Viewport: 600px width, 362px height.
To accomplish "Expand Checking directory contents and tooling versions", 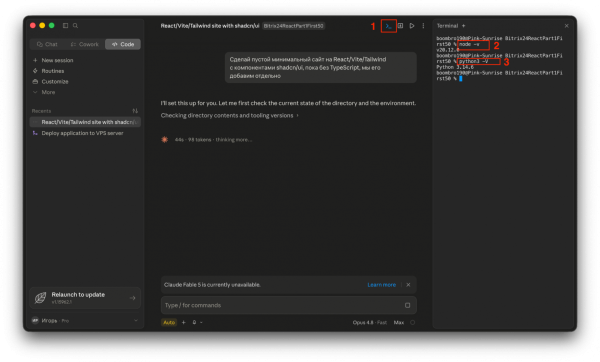I will [230, 116].
